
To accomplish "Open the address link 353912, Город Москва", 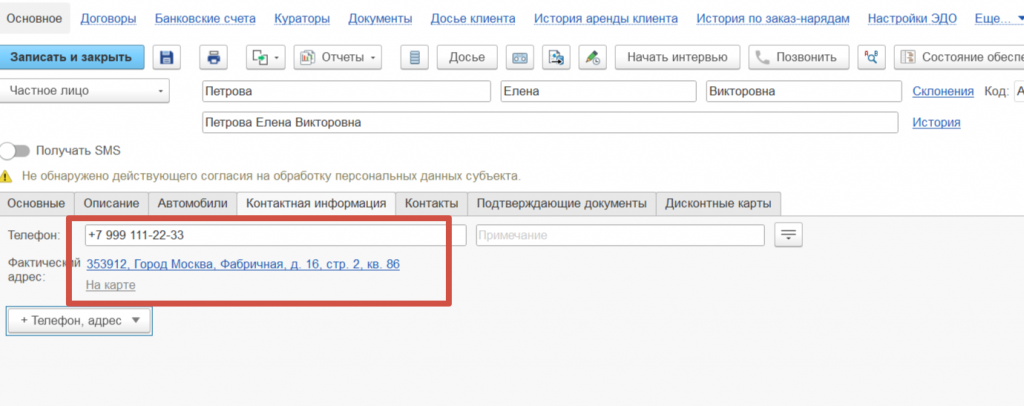I will pyautogui.click(x=243, y=264).
